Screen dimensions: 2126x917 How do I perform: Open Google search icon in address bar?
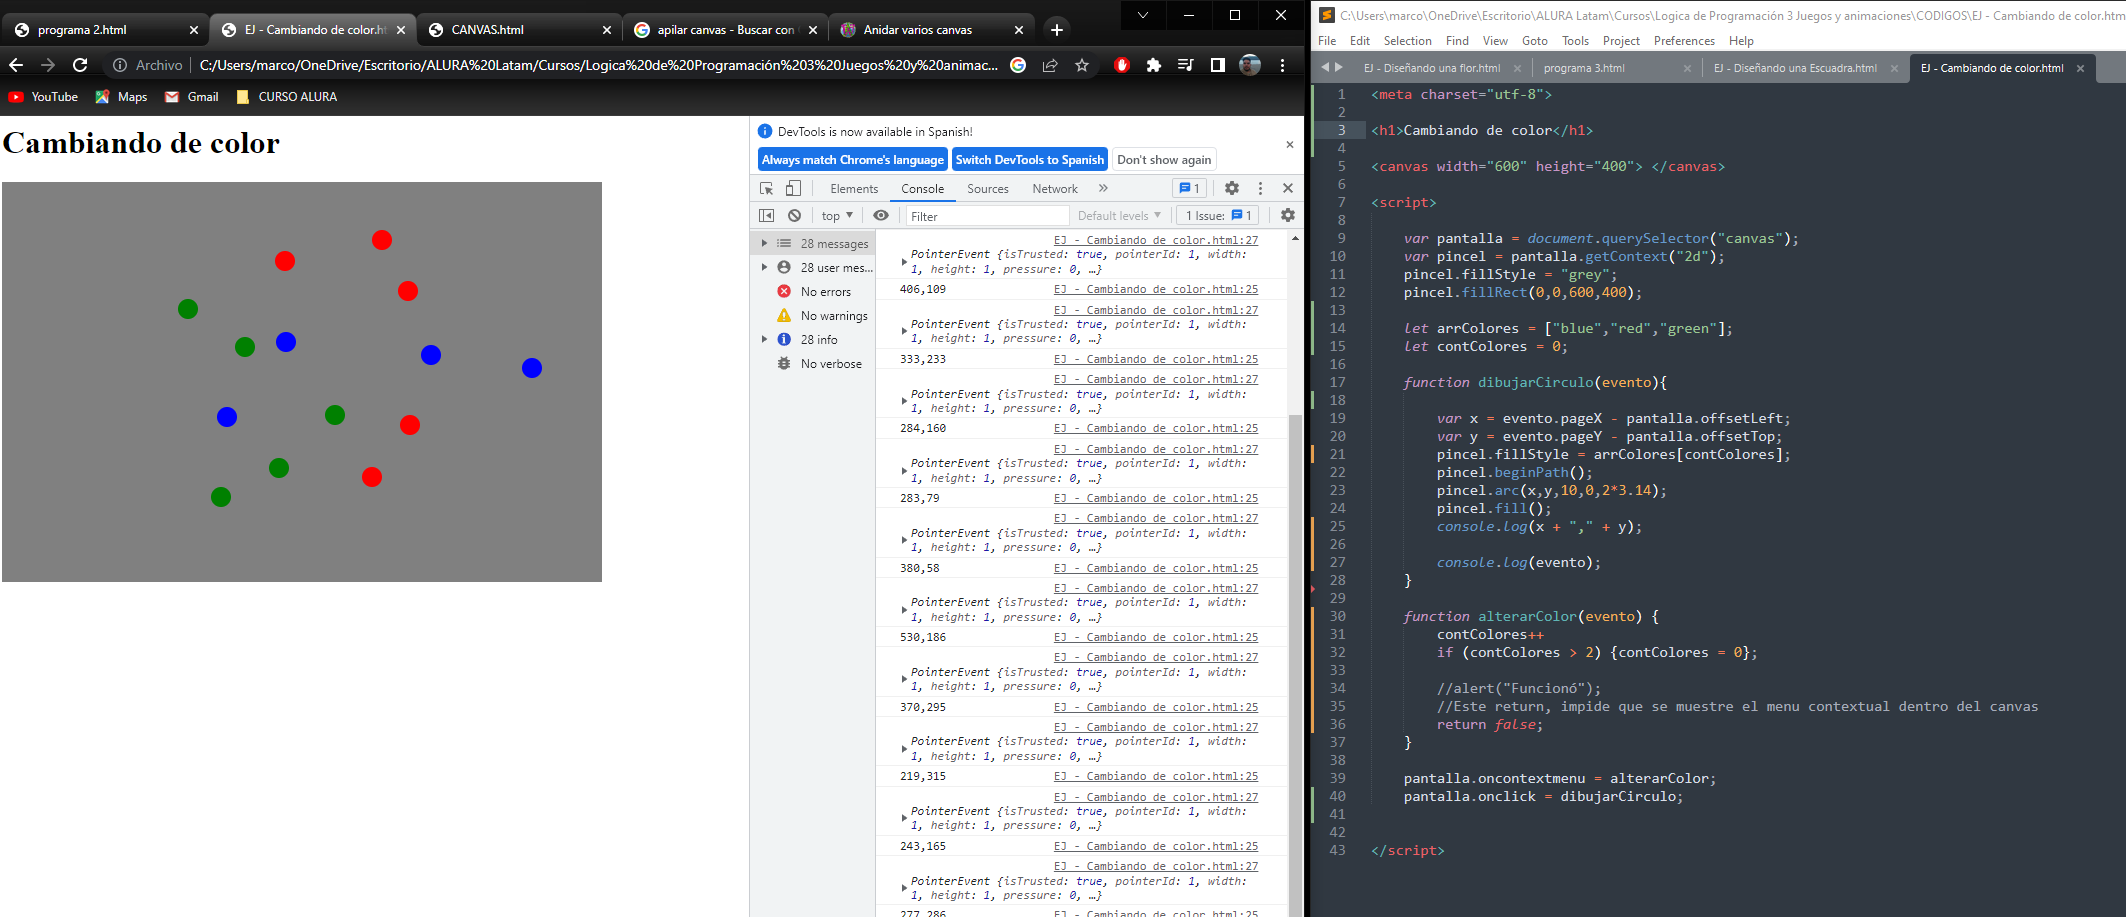pos(1018,65)
